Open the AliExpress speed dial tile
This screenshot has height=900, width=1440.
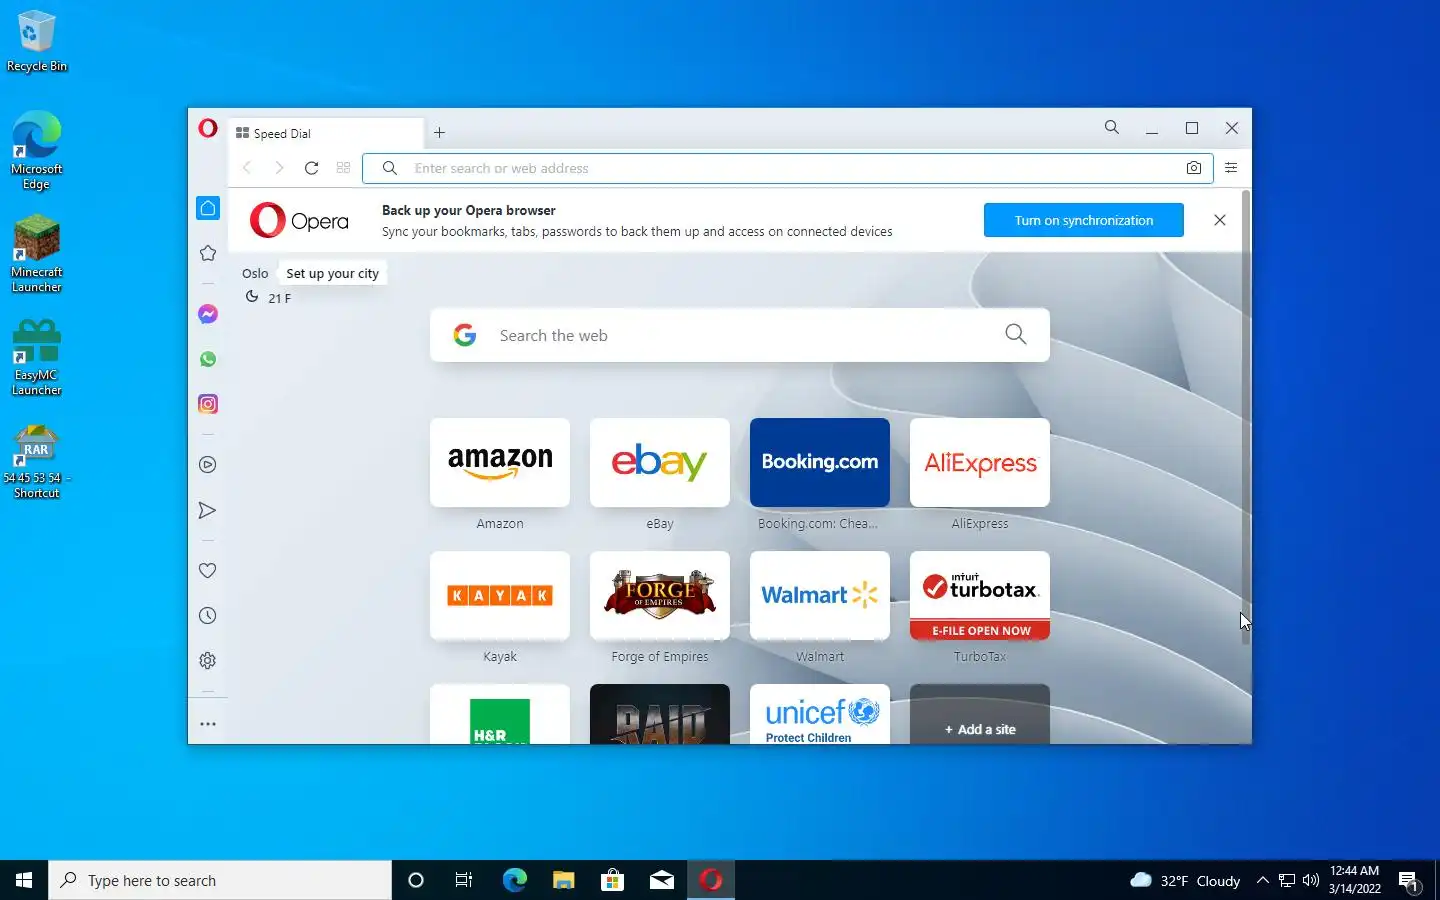point(980,462)
